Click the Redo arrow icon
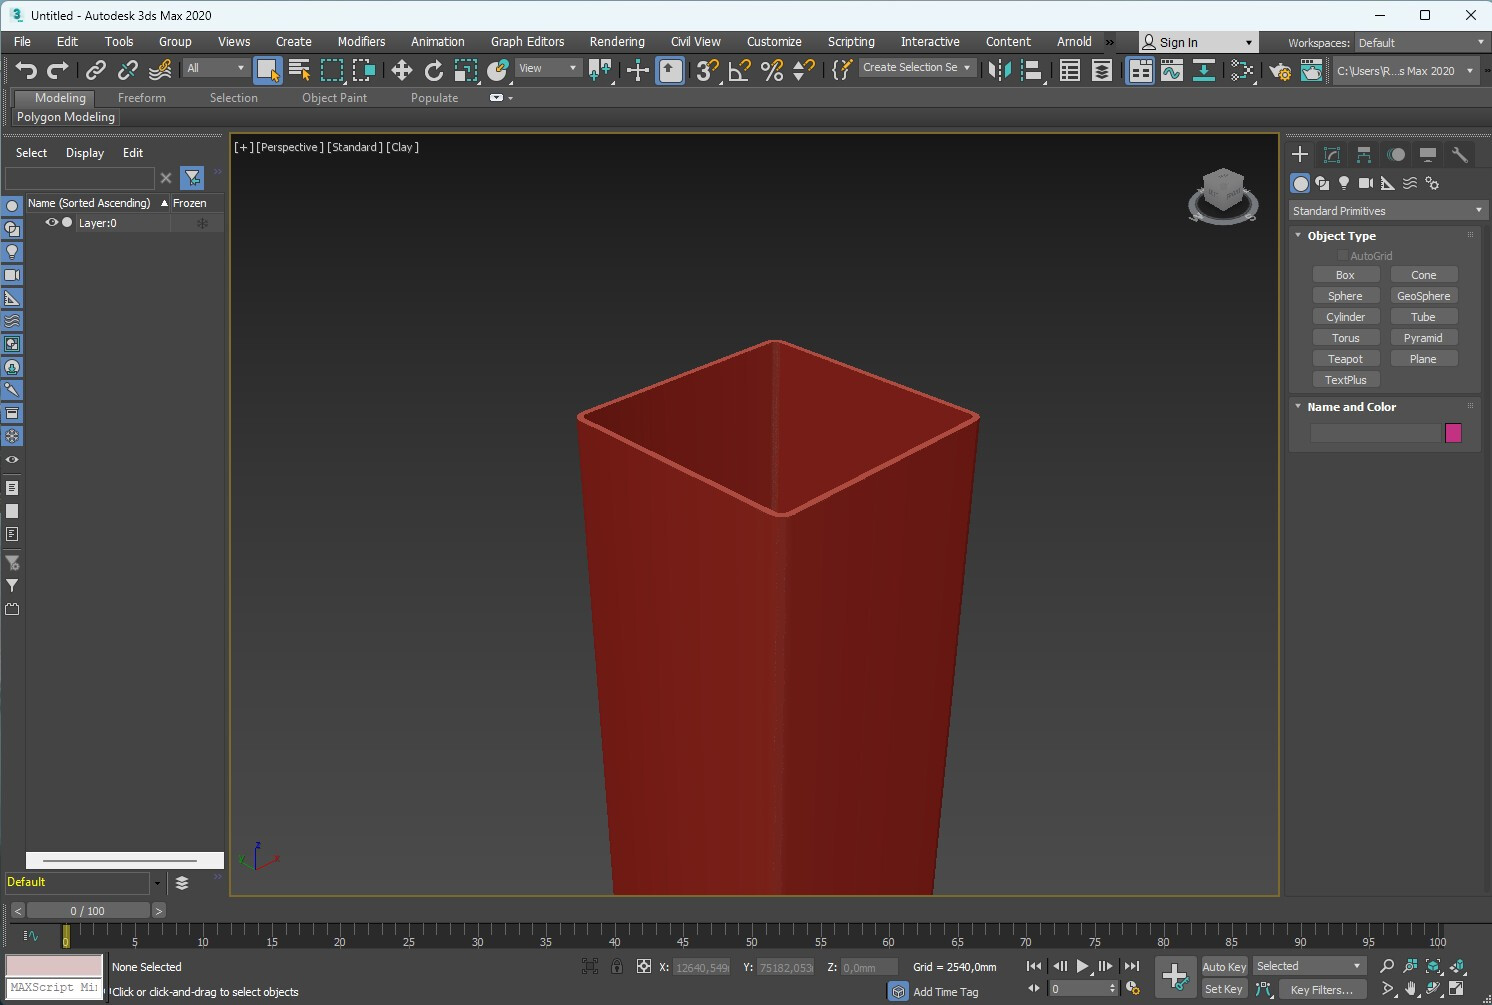The width and height of the screenshot is (1492, 1005). click(x=58, y=69)
